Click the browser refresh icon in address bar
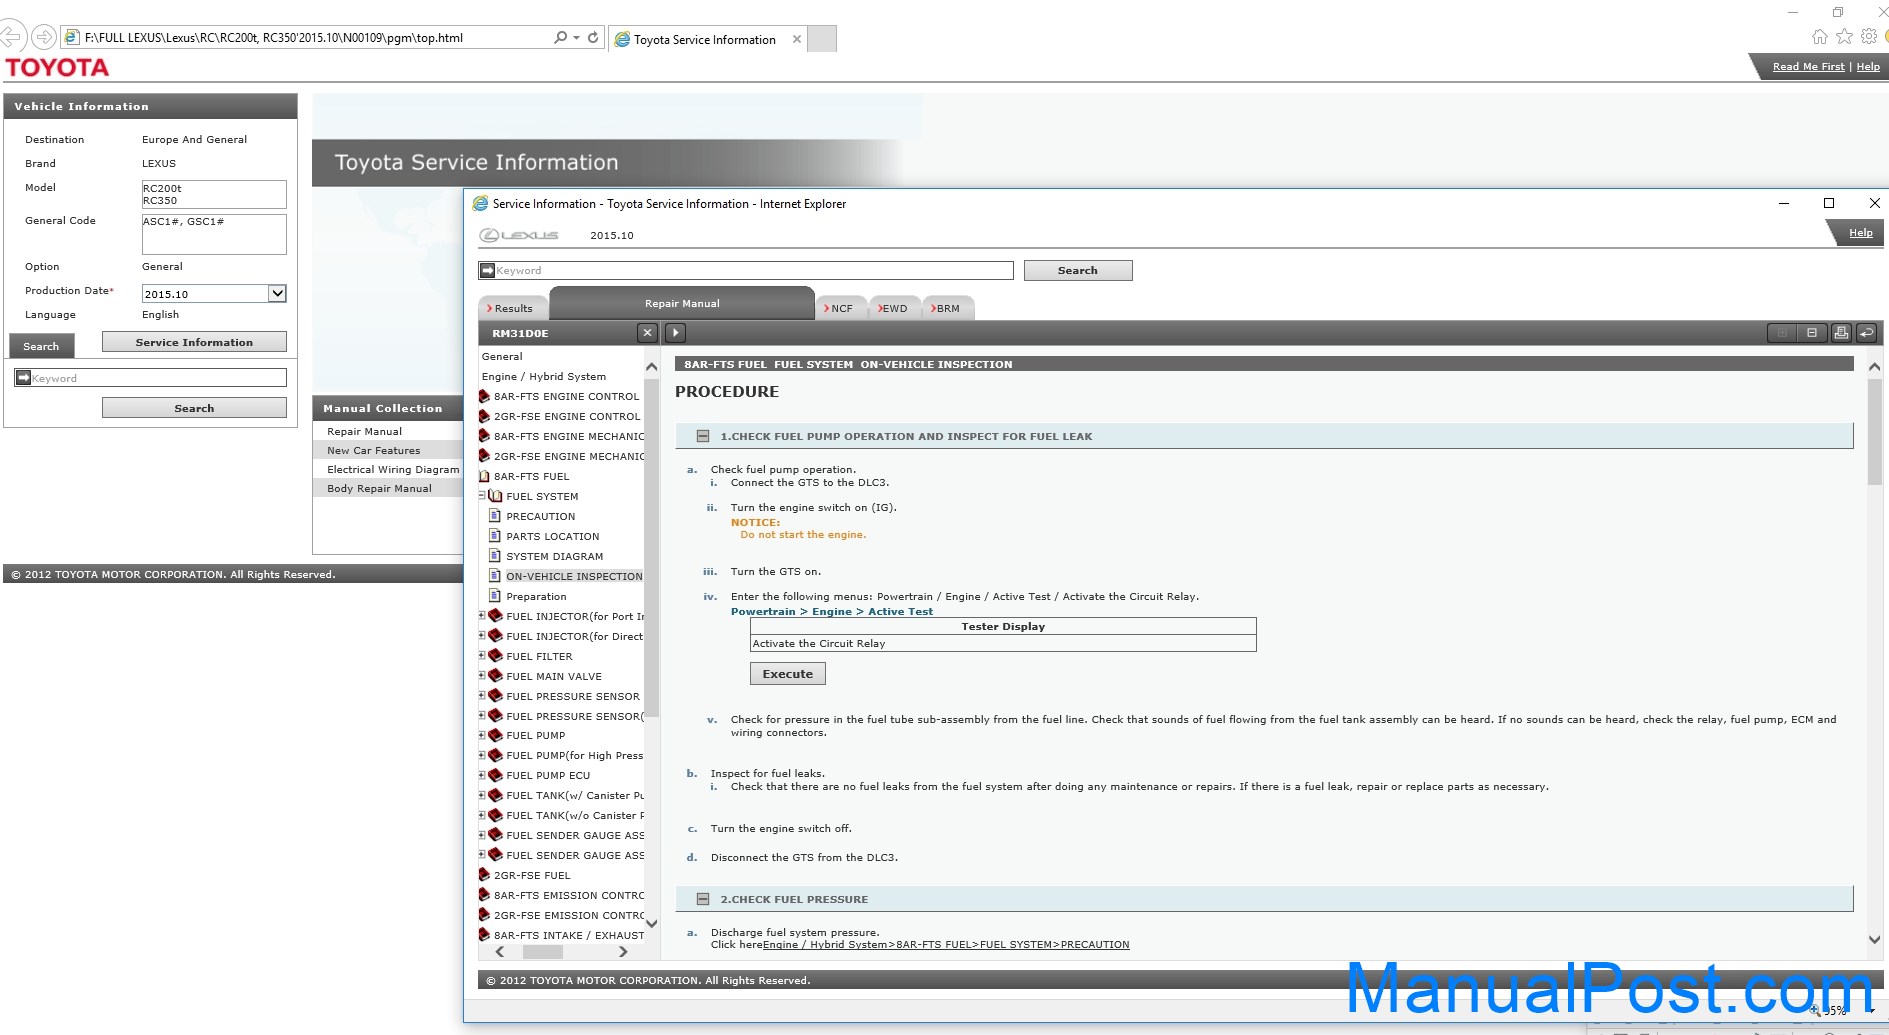Viewport: 1889px width, 1035px height. [x=593, y=37]
